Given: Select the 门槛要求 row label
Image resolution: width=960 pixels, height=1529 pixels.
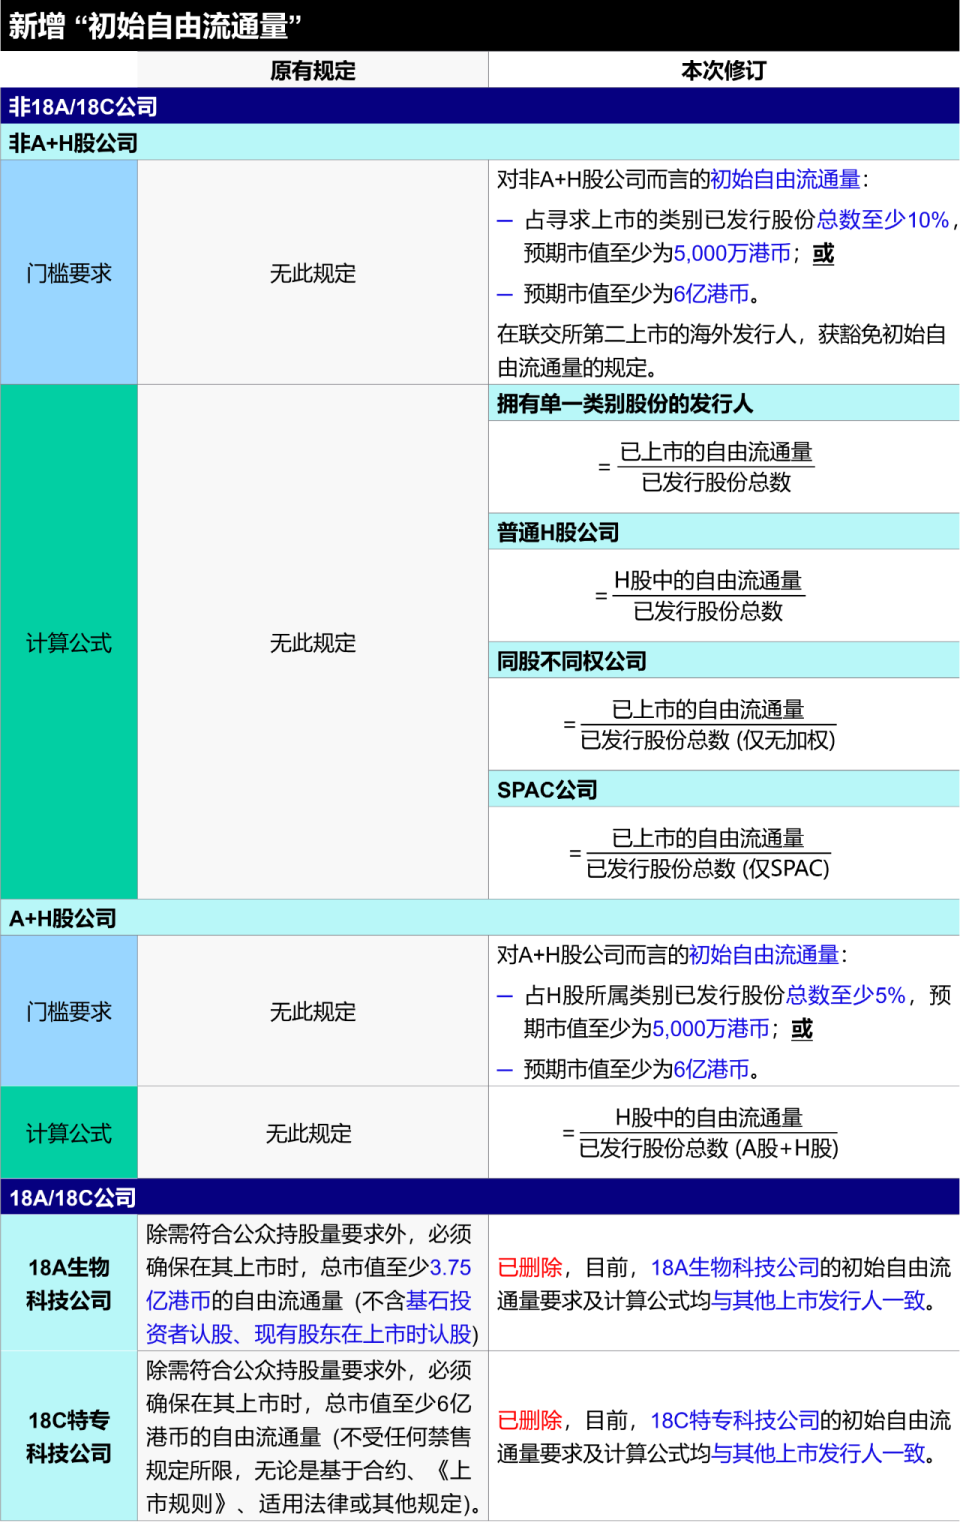Looking at the screenshot, I should tap(68, 271).
